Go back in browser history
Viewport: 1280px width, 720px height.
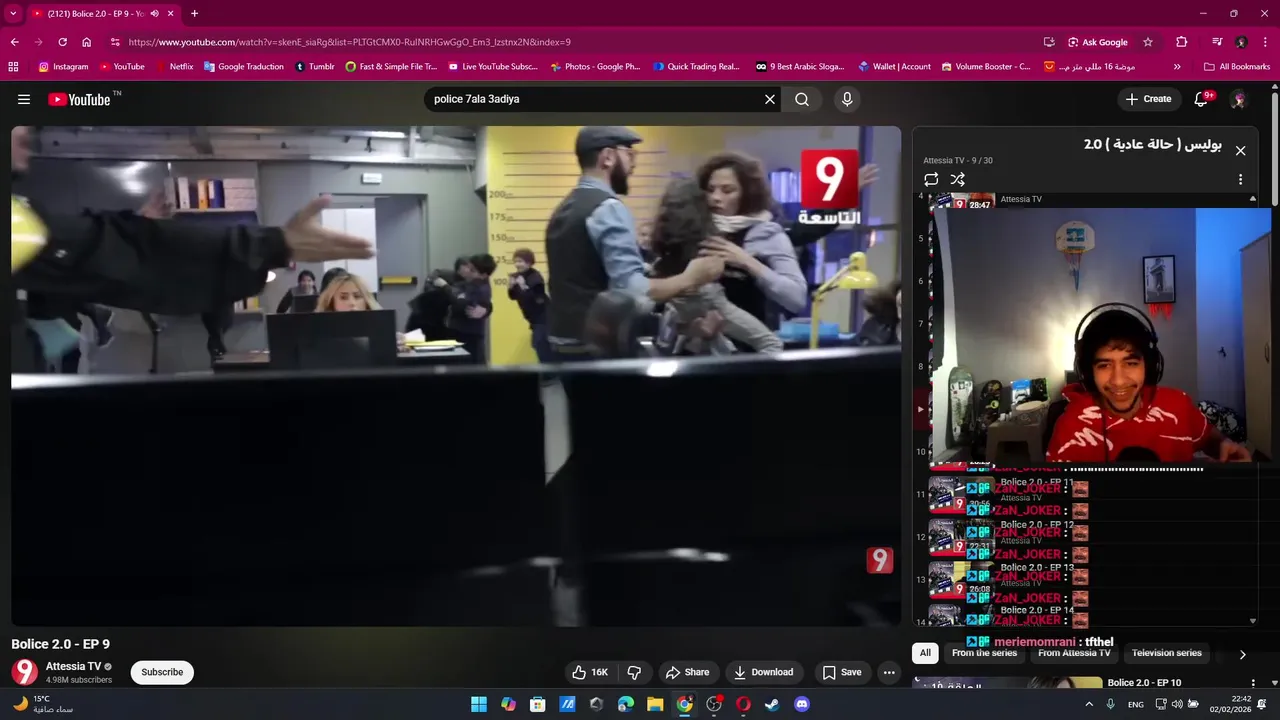(x=14, y=42)
